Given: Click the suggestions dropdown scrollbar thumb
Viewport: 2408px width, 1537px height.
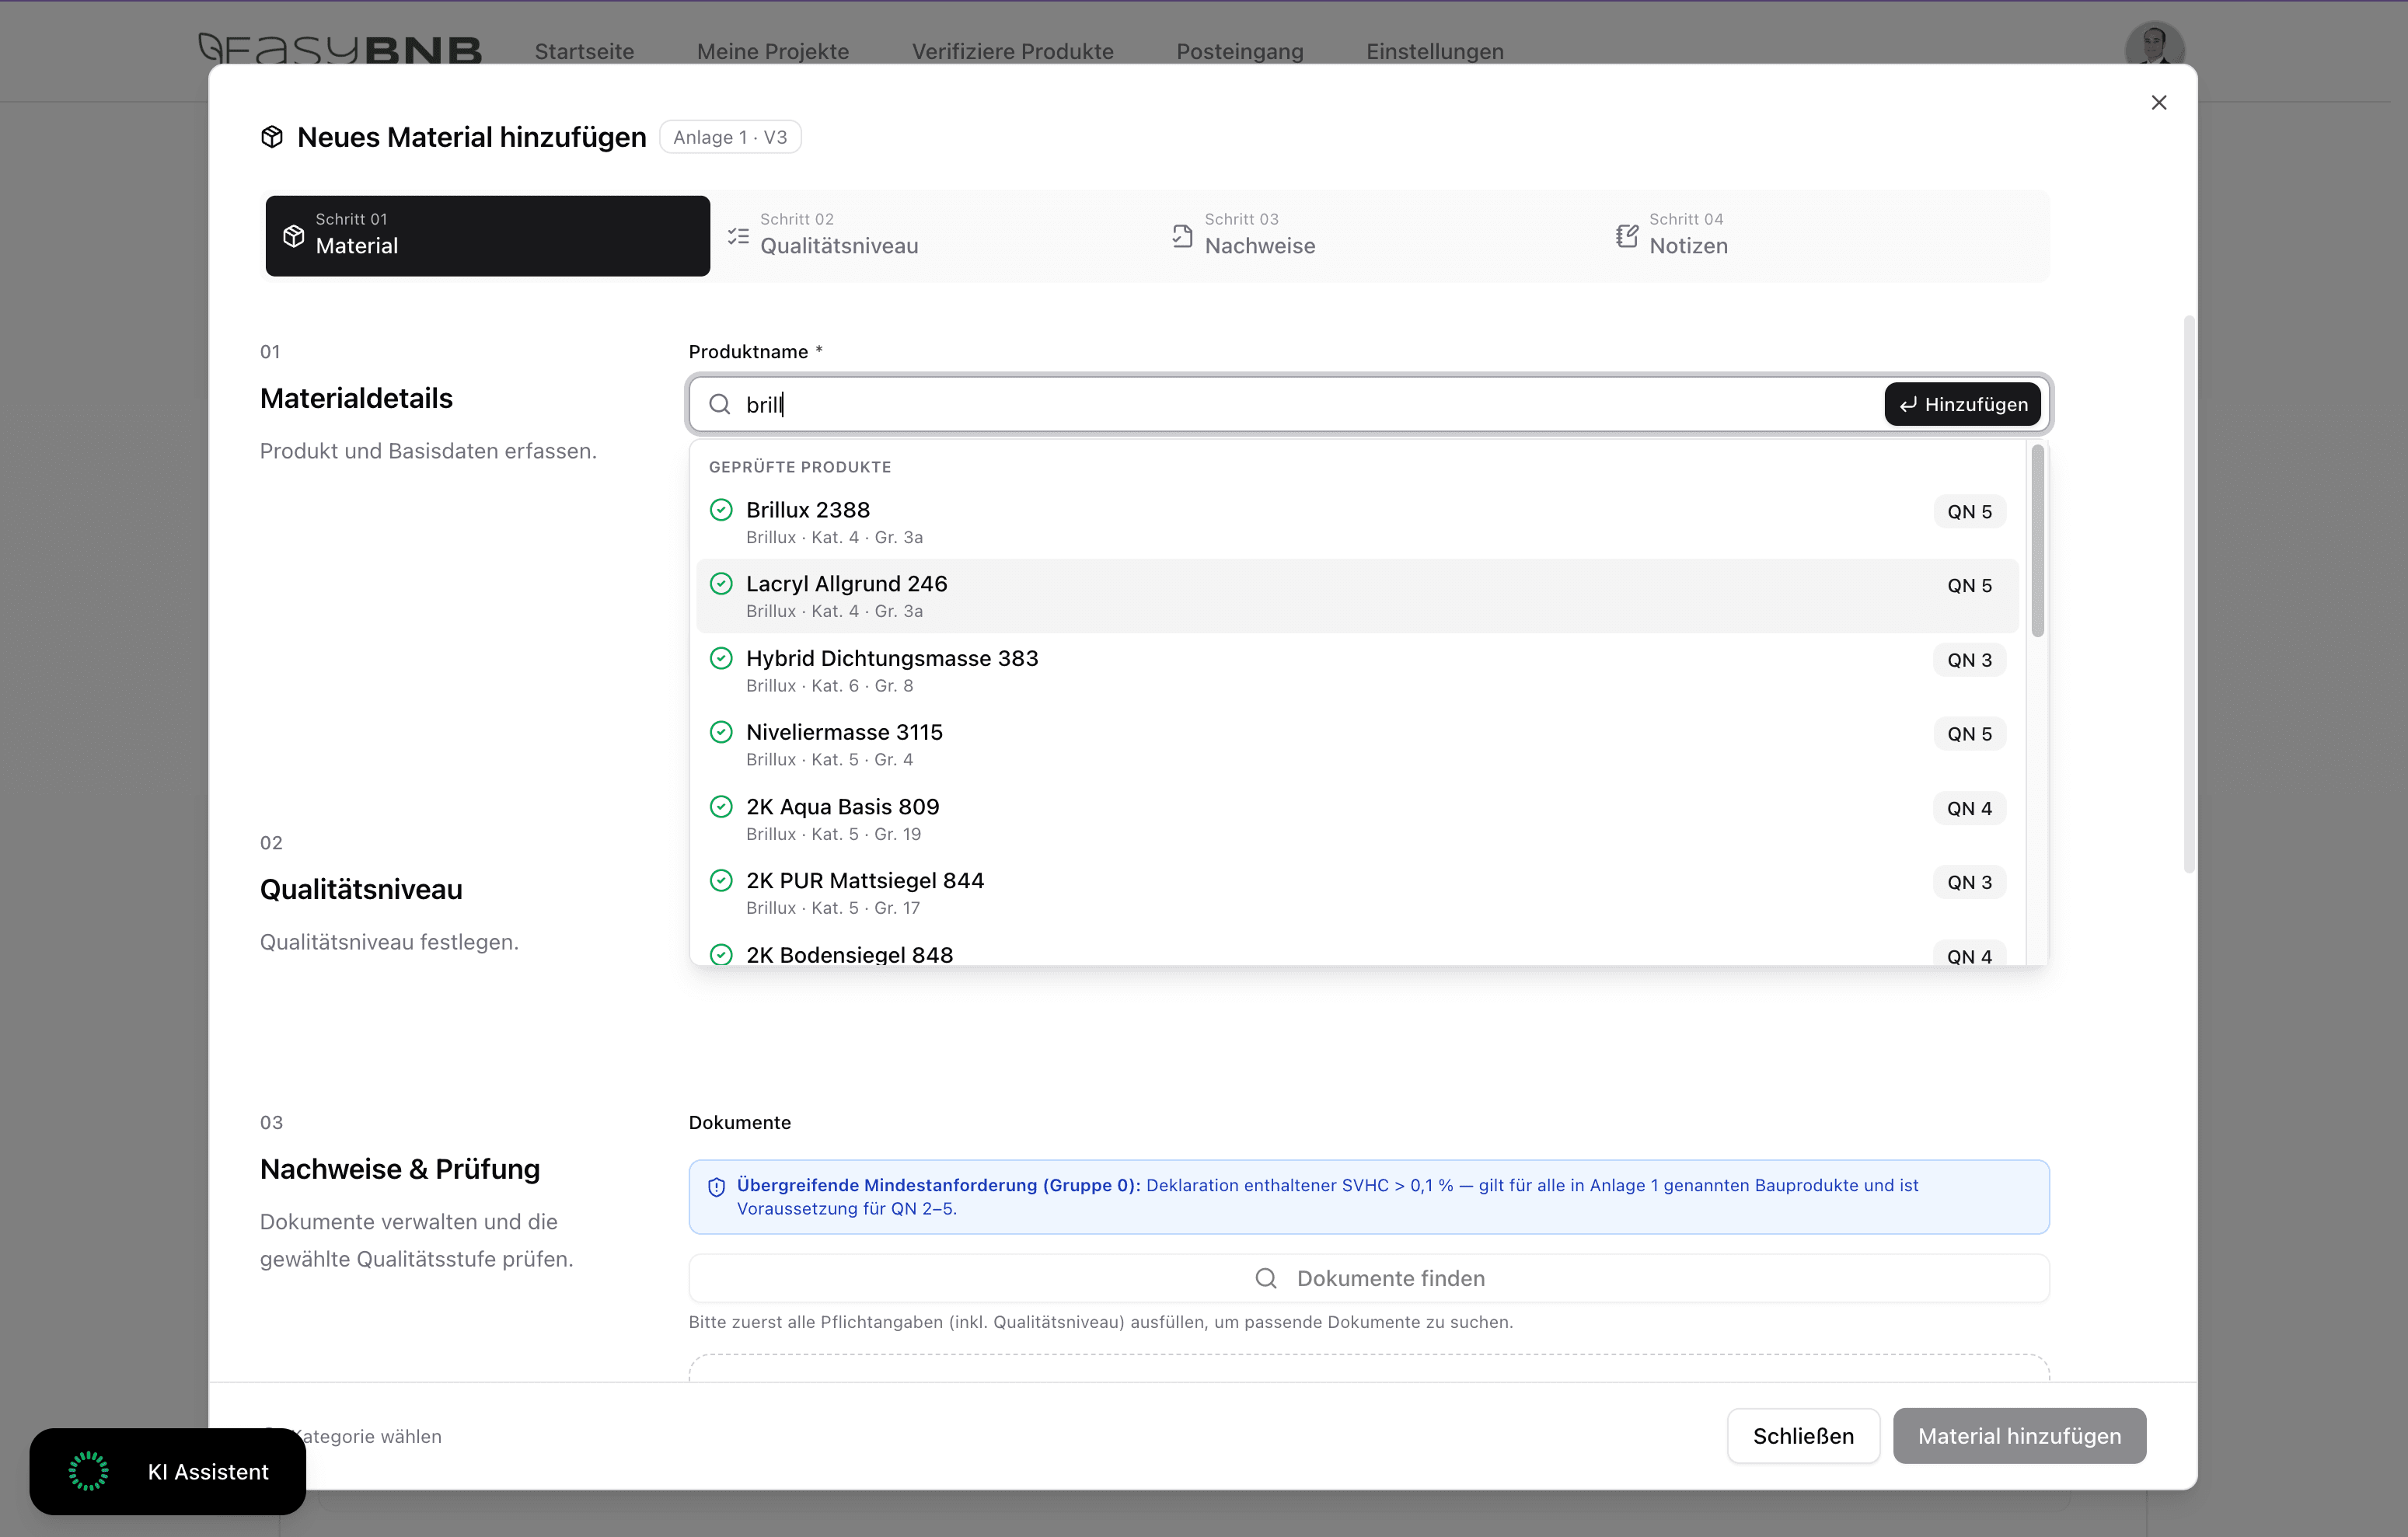Looking at the screenshot, I should 2037,541.
